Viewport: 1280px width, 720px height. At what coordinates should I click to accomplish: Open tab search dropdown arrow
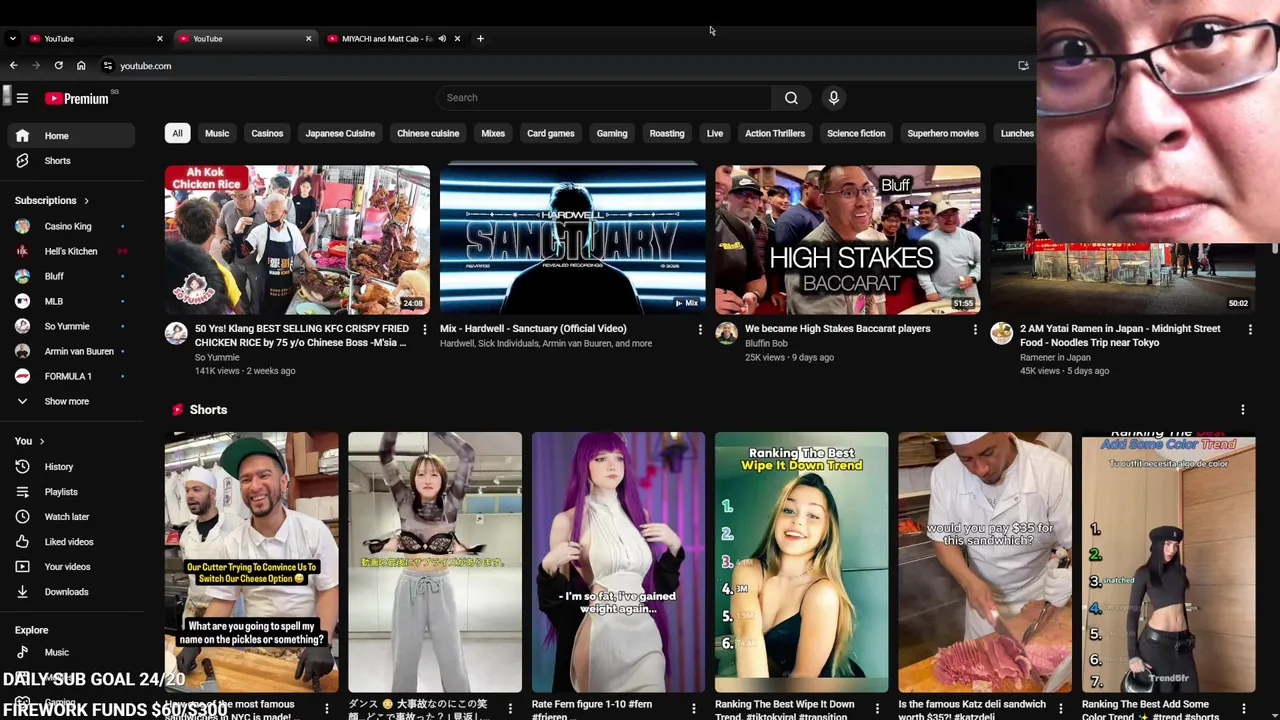coord(12,39)
